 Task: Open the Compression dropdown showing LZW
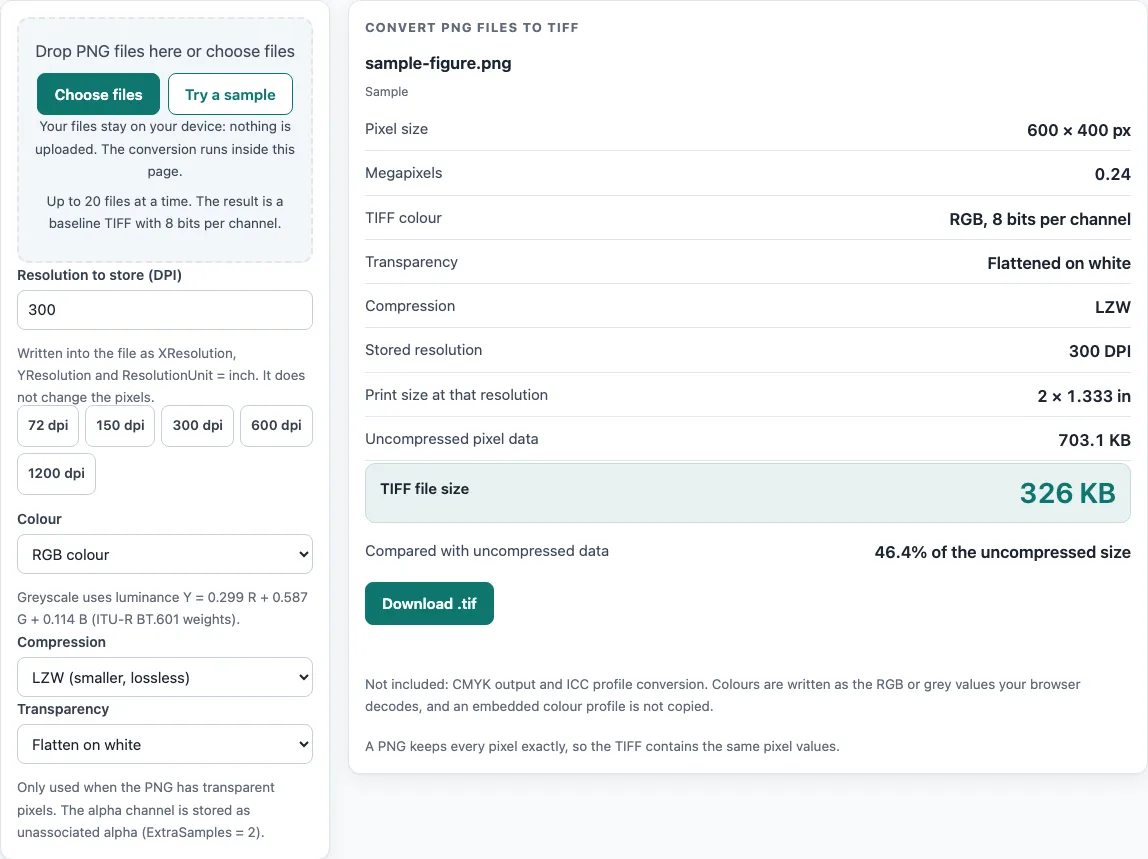(x=165, y=677)
